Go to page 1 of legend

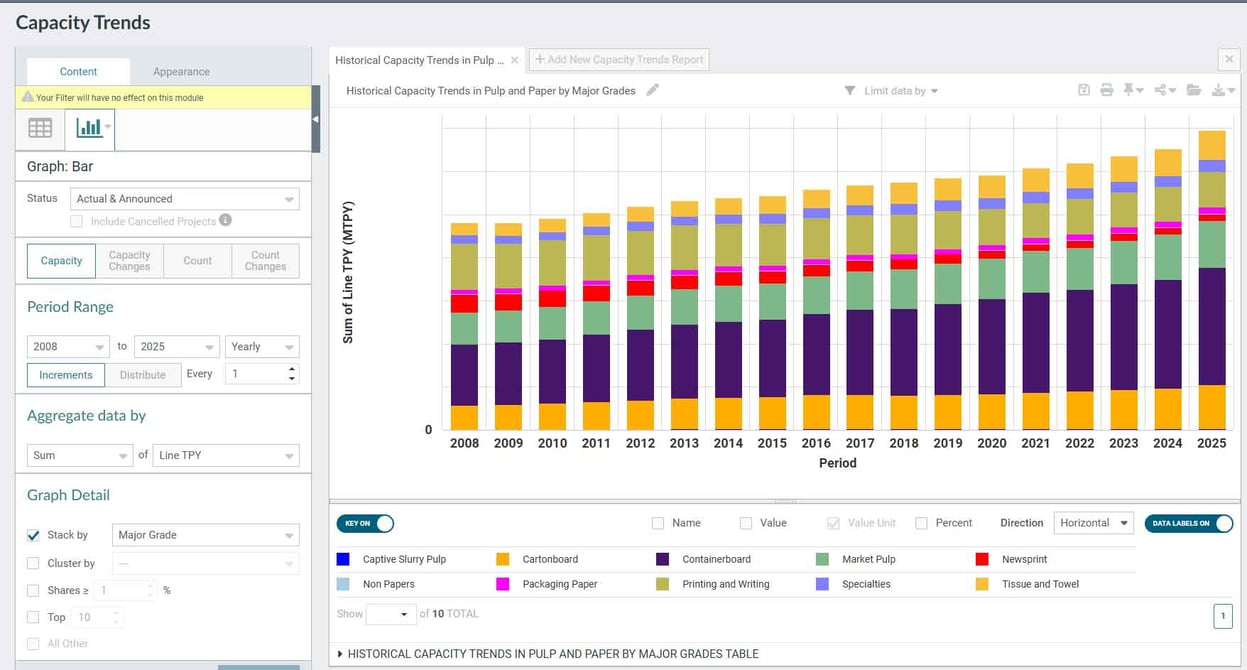tap(1223, 616)
